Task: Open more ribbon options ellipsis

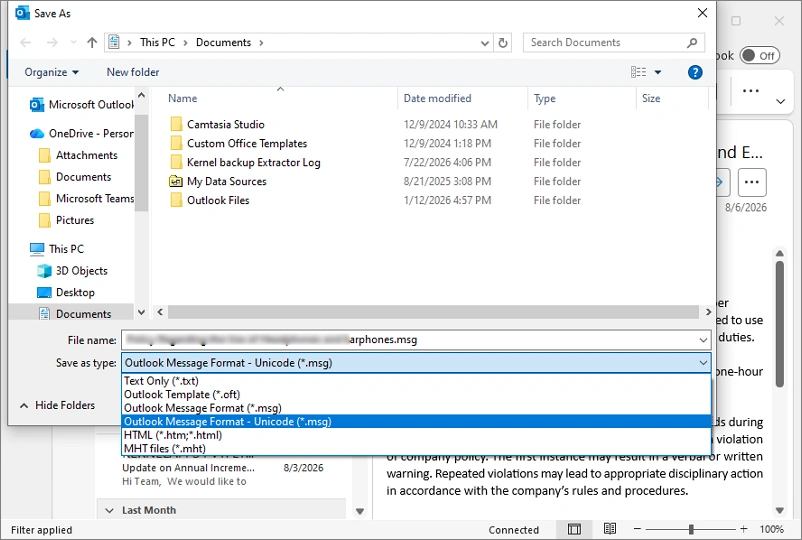Action: click(x=750, y=91)
